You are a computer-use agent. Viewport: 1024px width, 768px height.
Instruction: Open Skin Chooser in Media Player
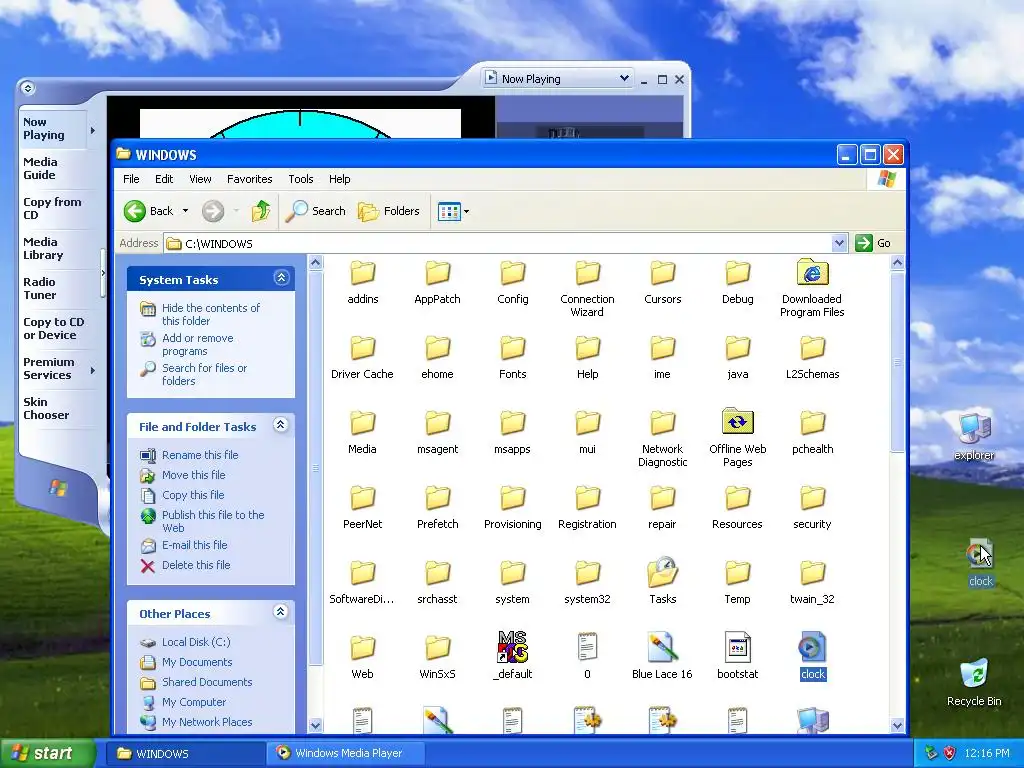pyautogui.click(x=46, y=408)
